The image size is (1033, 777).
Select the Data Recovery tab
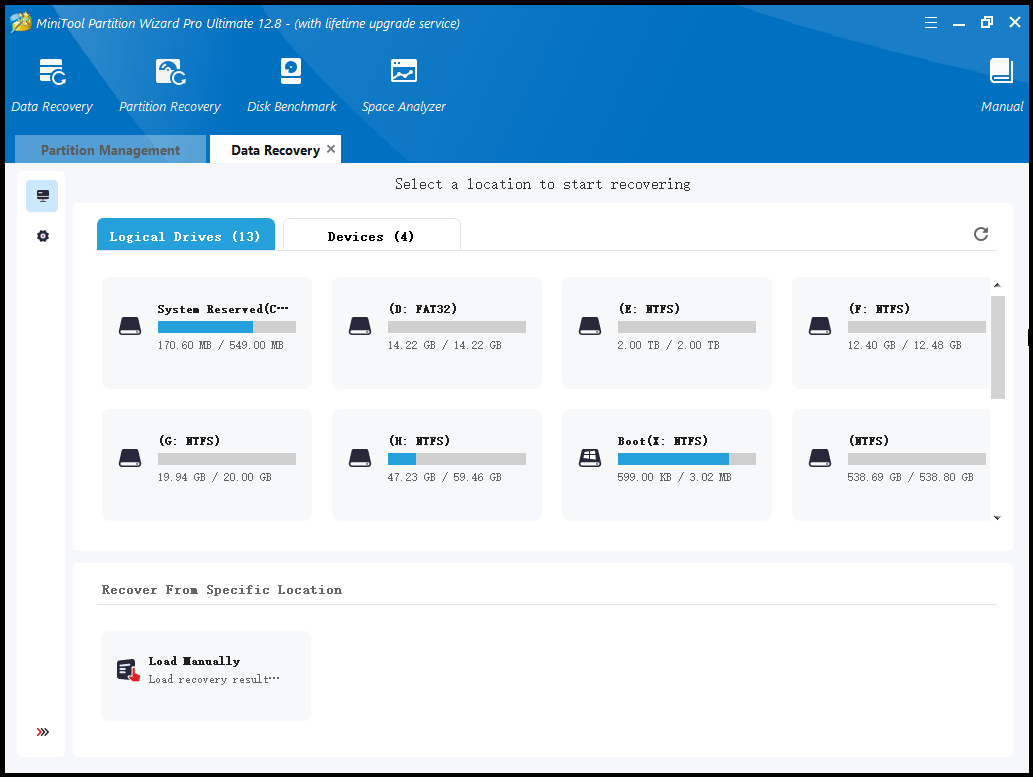pyautogui.click(x=275, y=150)
